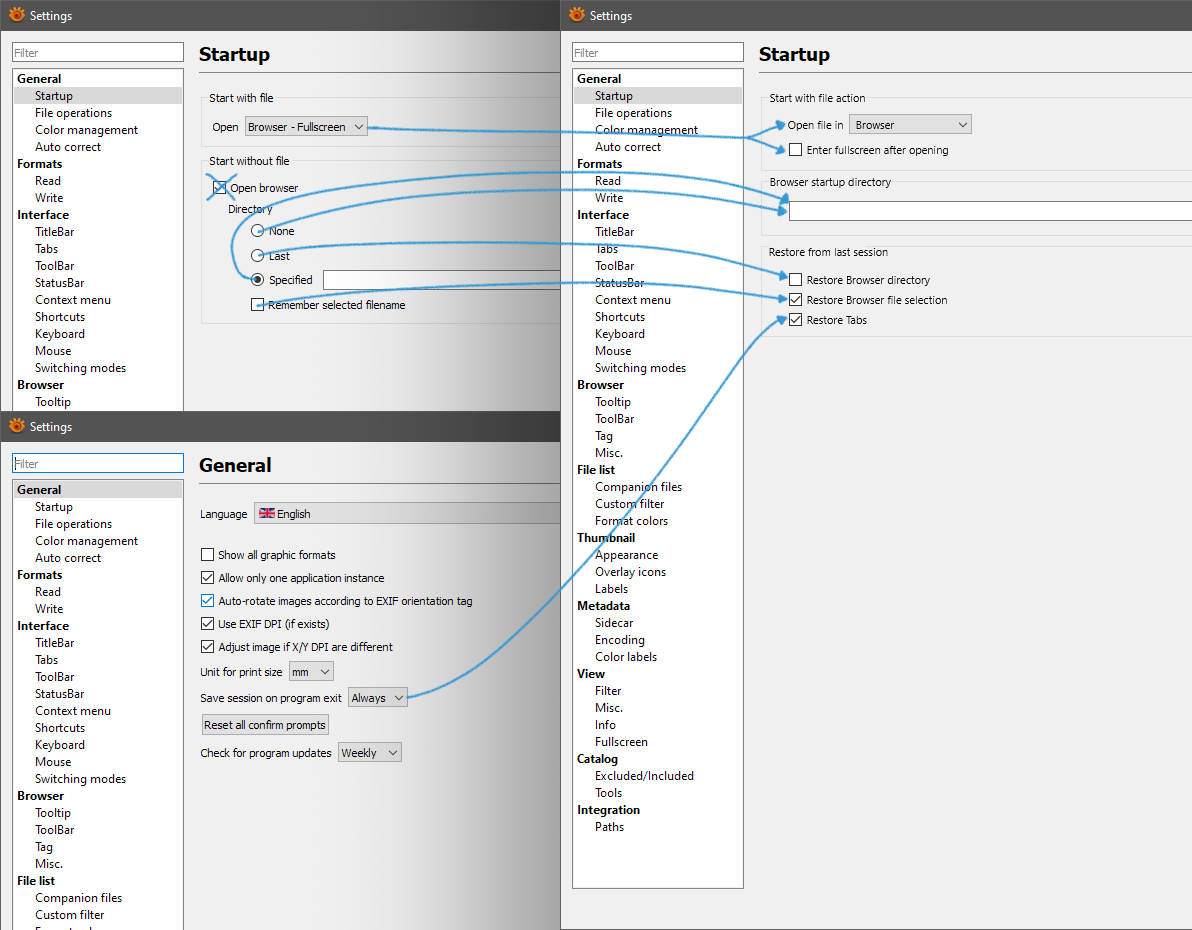Tick Enter fullscreen after opening
The image size is (1192, 930).
coord(796,150)
